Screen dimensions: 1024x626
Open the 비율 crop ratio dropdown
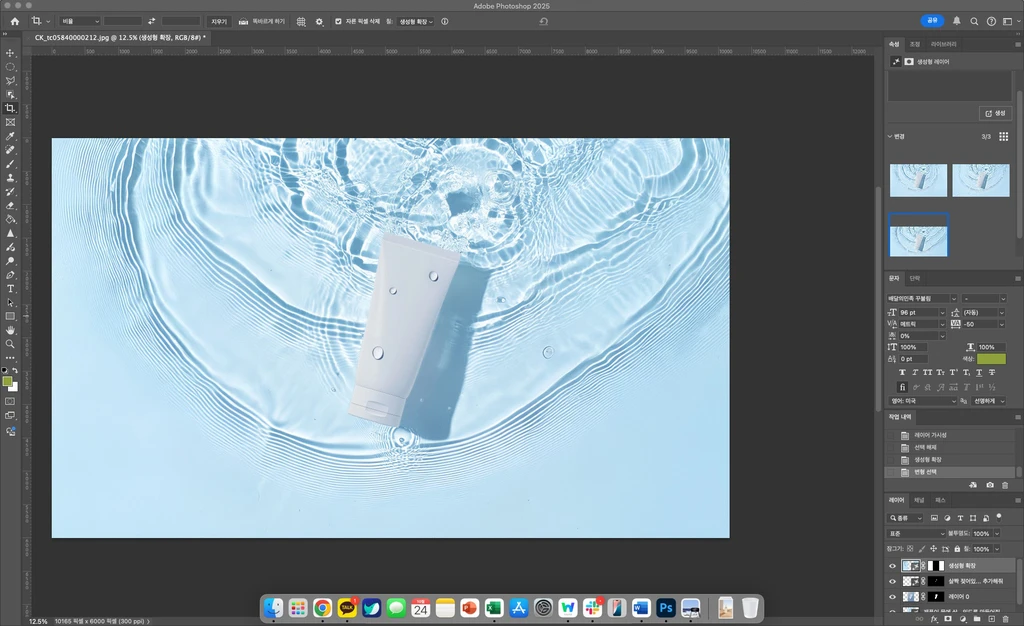(x=80, y=21)
